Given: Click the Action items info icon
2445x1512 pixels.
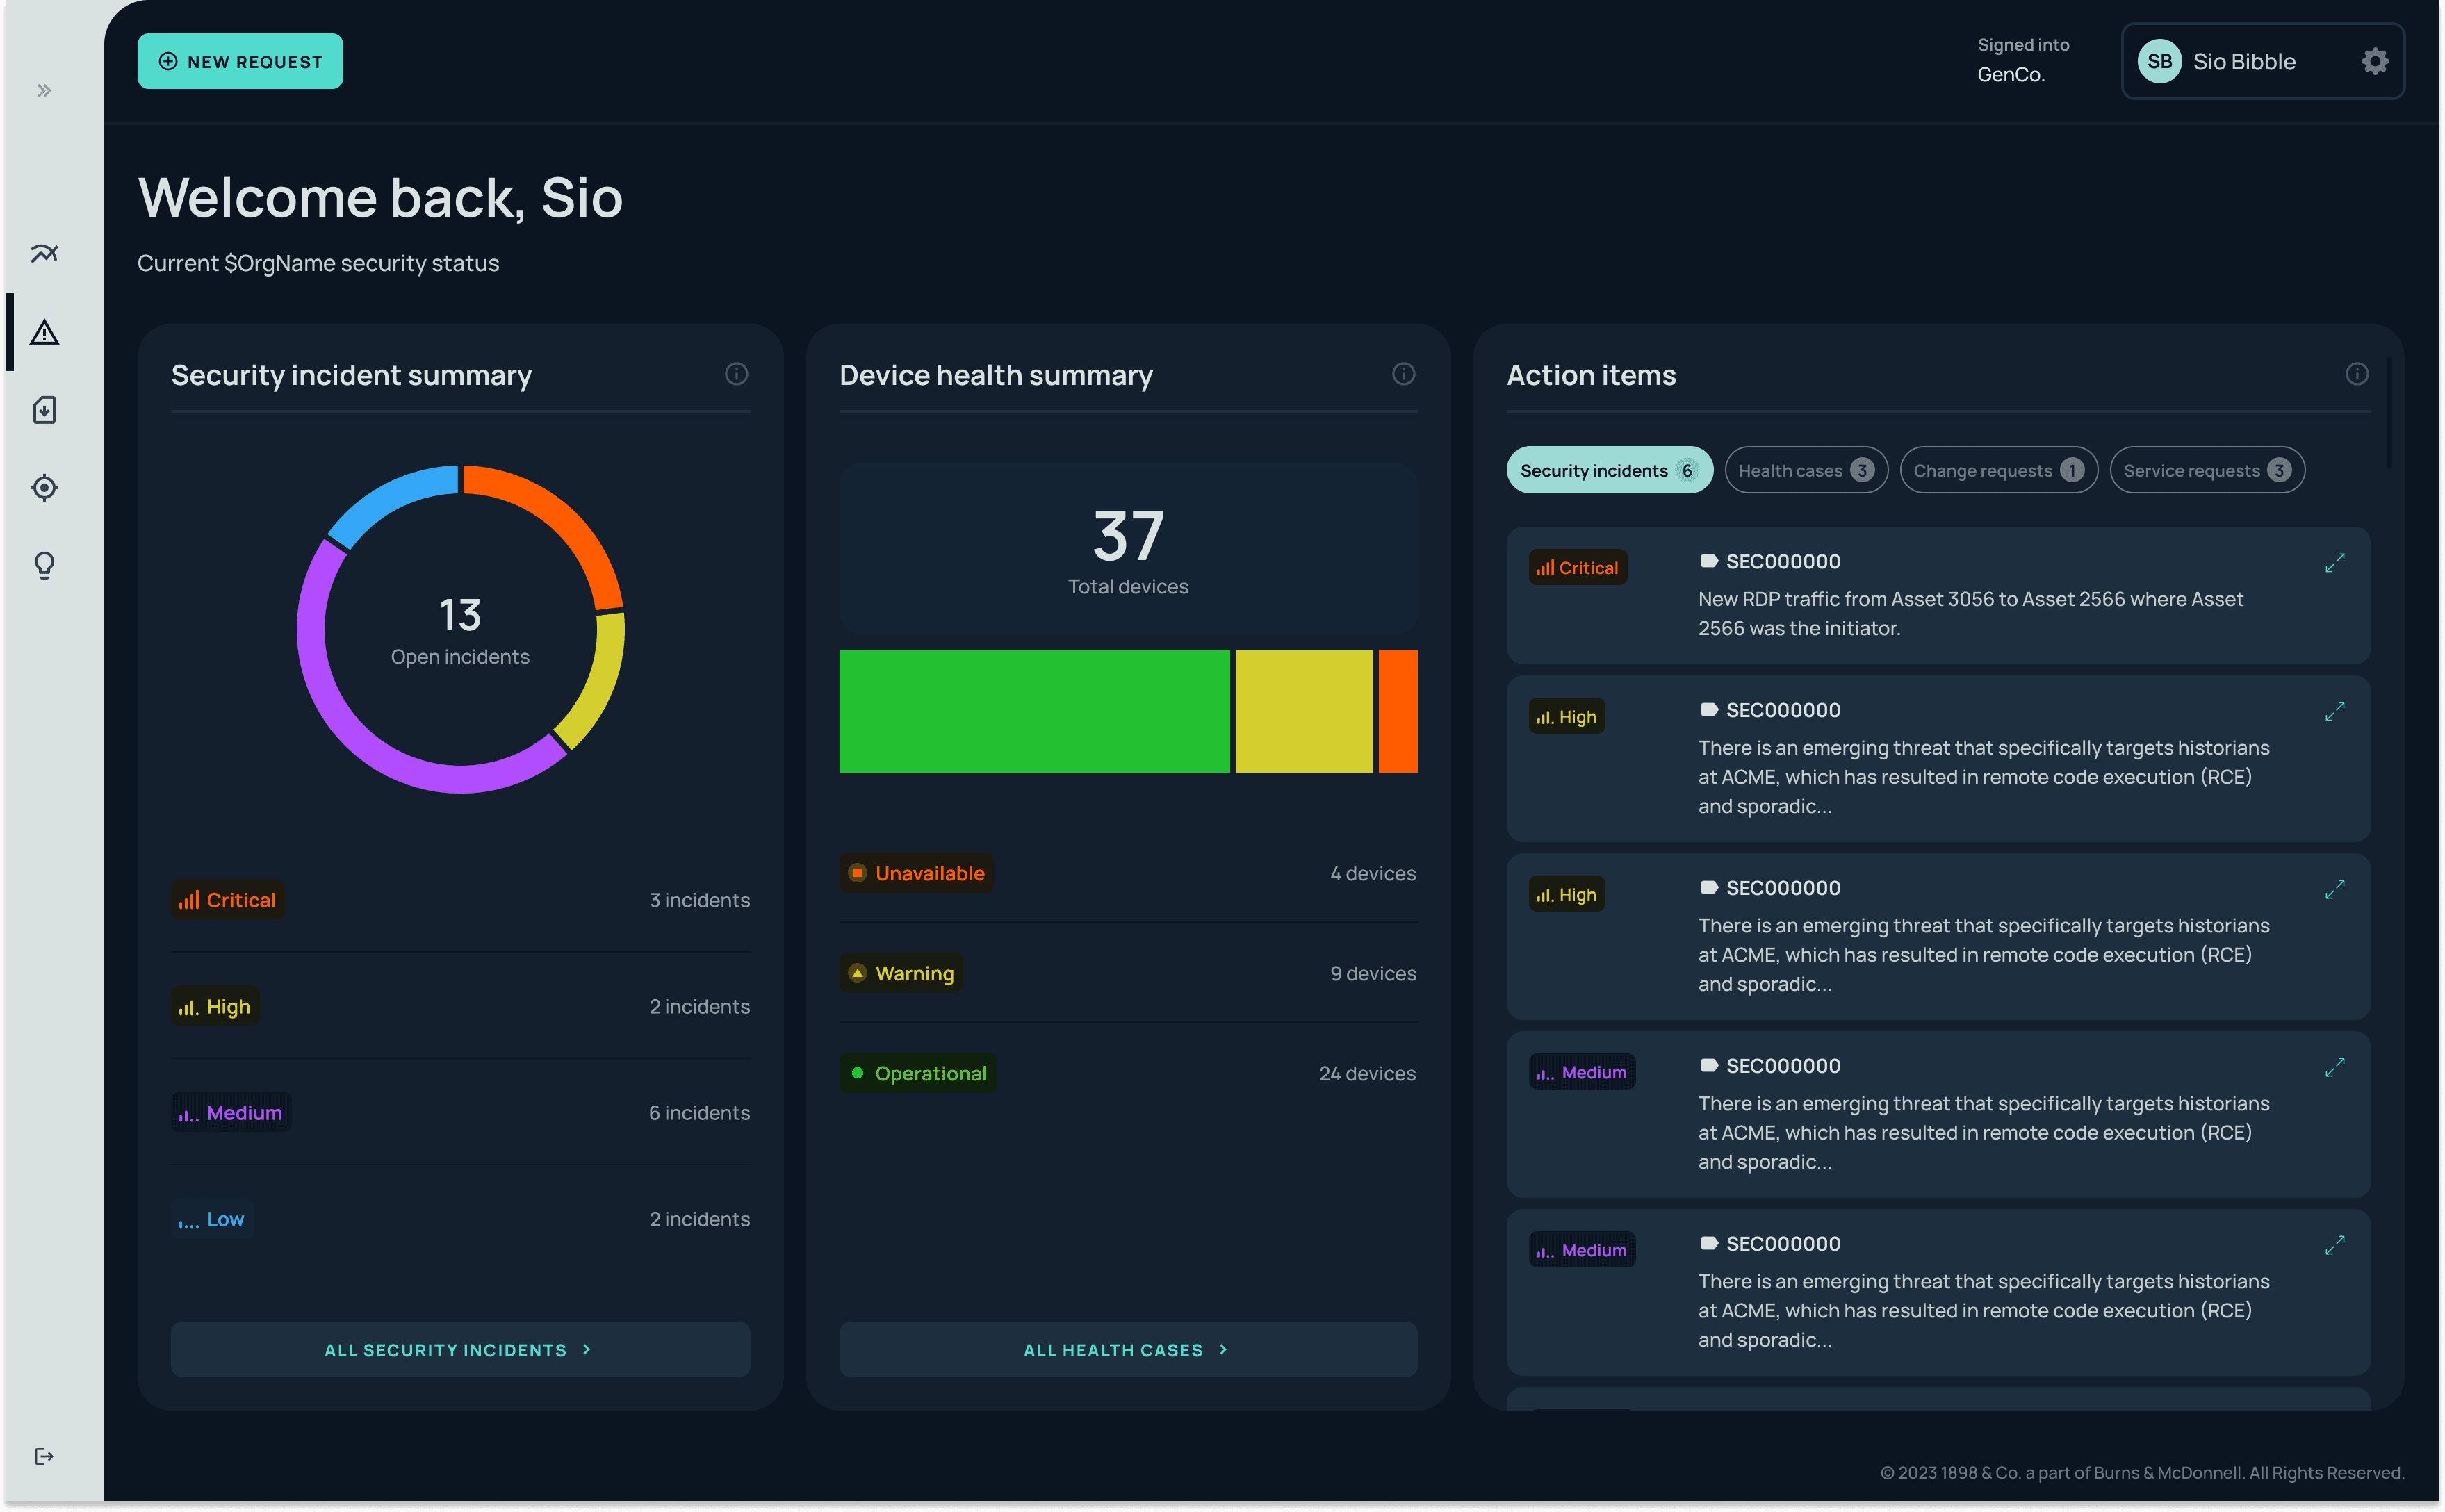Looking at the screenshot, I should 2356,374.
